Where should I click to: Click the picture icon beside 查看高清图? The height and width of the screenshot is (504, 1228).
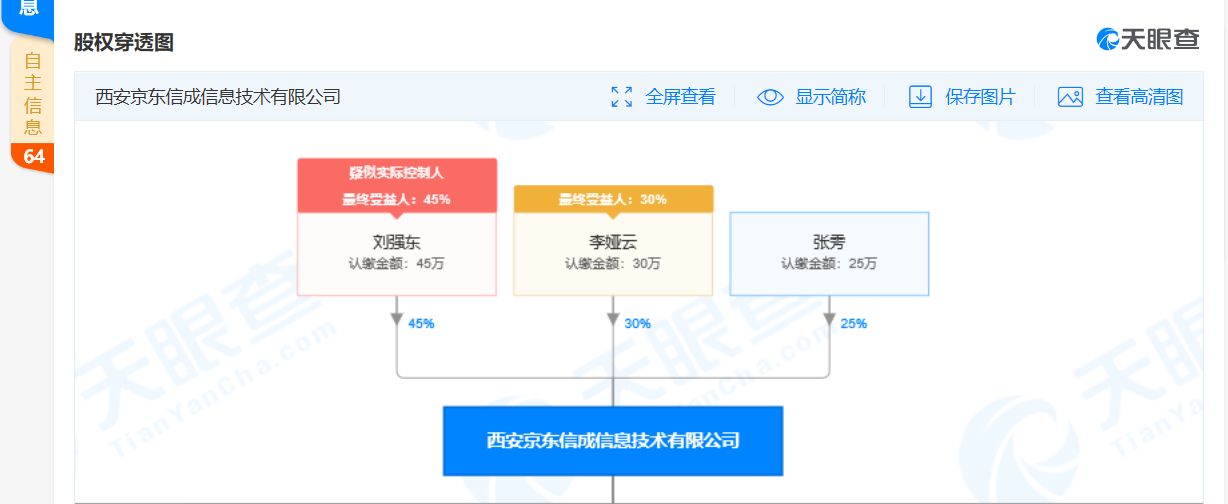1070,97
